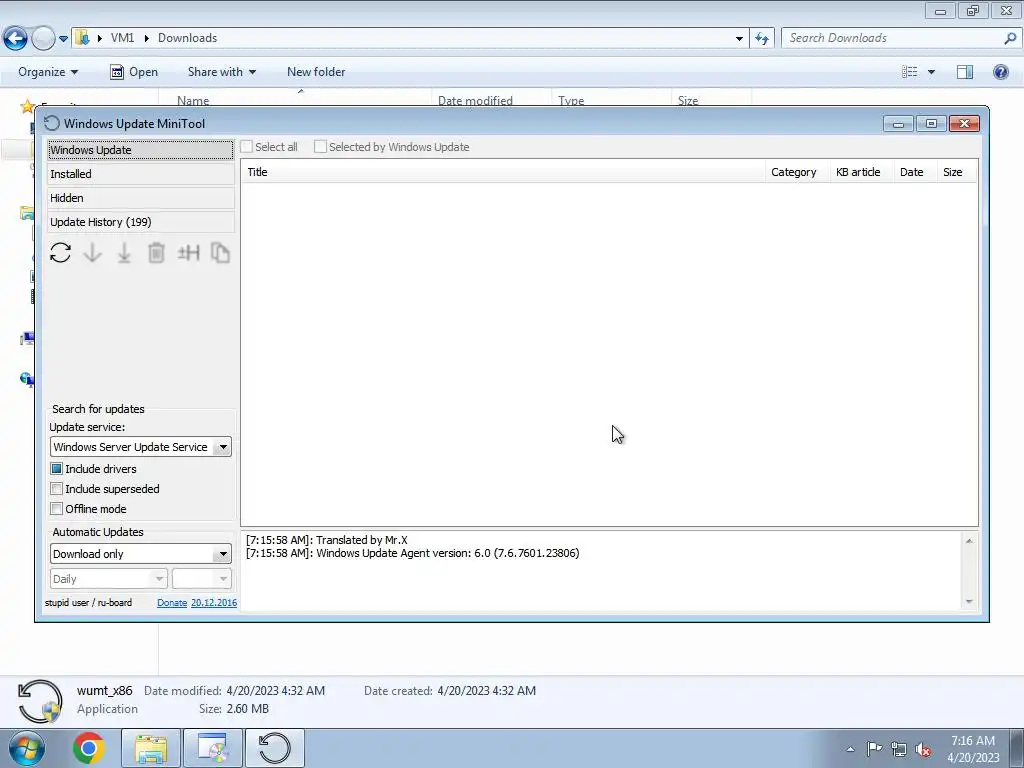The width and height of the screenshot is (1024, 768).
Task: Click the search magnifier icon in Explorer
Action: [1010, 38]
